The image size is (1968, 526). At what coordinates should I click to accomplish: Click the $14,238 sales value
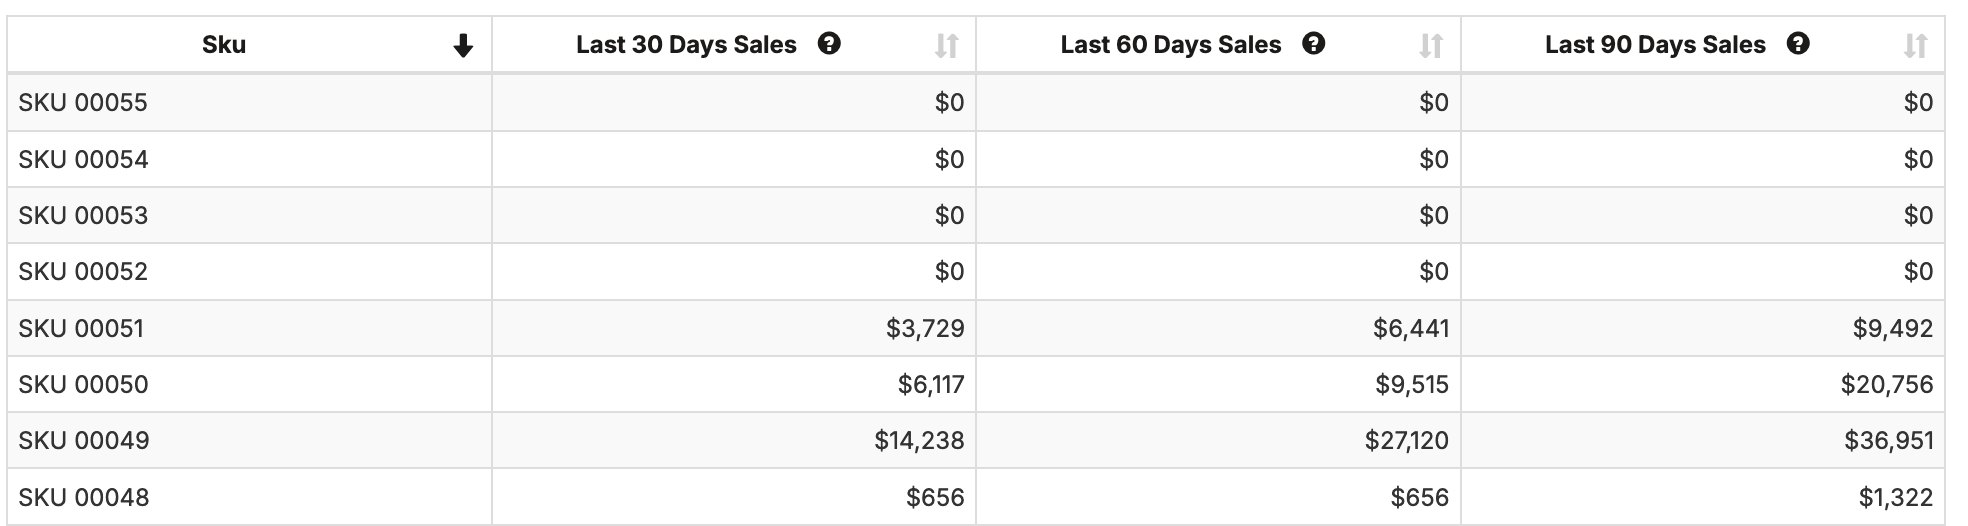[x=919, y=440]
